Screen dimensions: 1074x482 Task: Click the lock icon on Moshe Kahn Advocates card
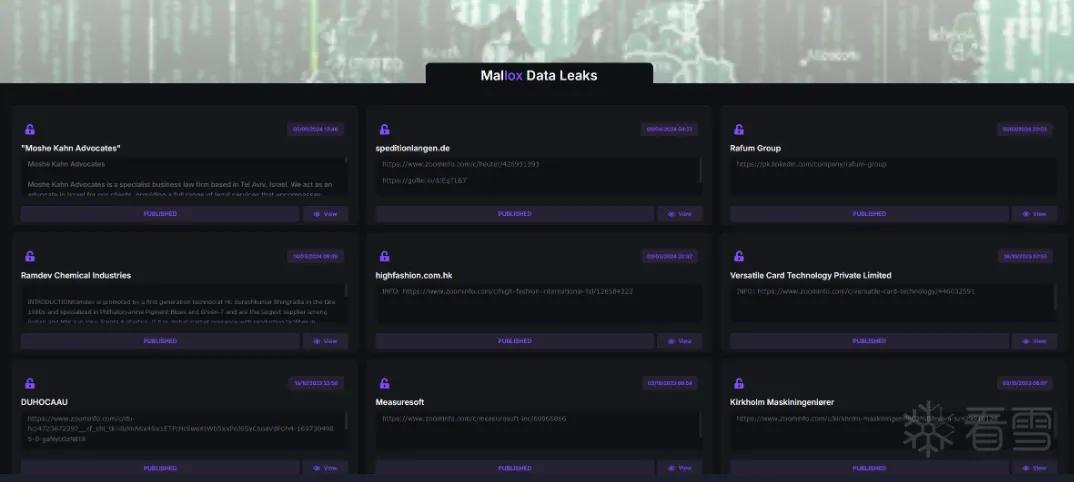30,129
